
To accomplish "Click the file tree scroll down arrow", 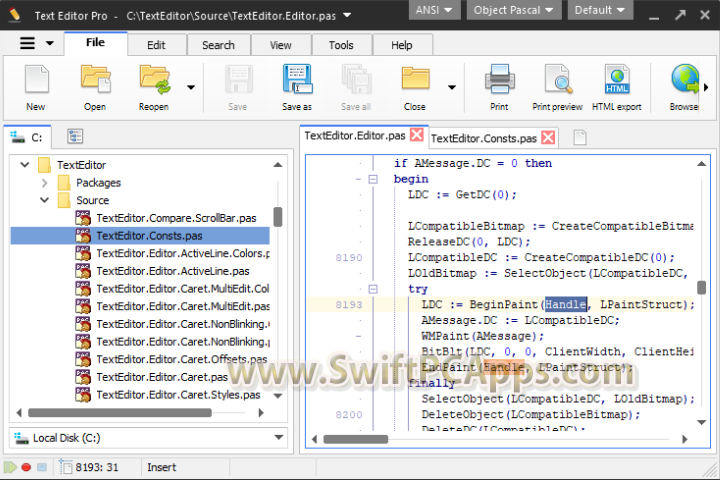I will click(278, 395).
